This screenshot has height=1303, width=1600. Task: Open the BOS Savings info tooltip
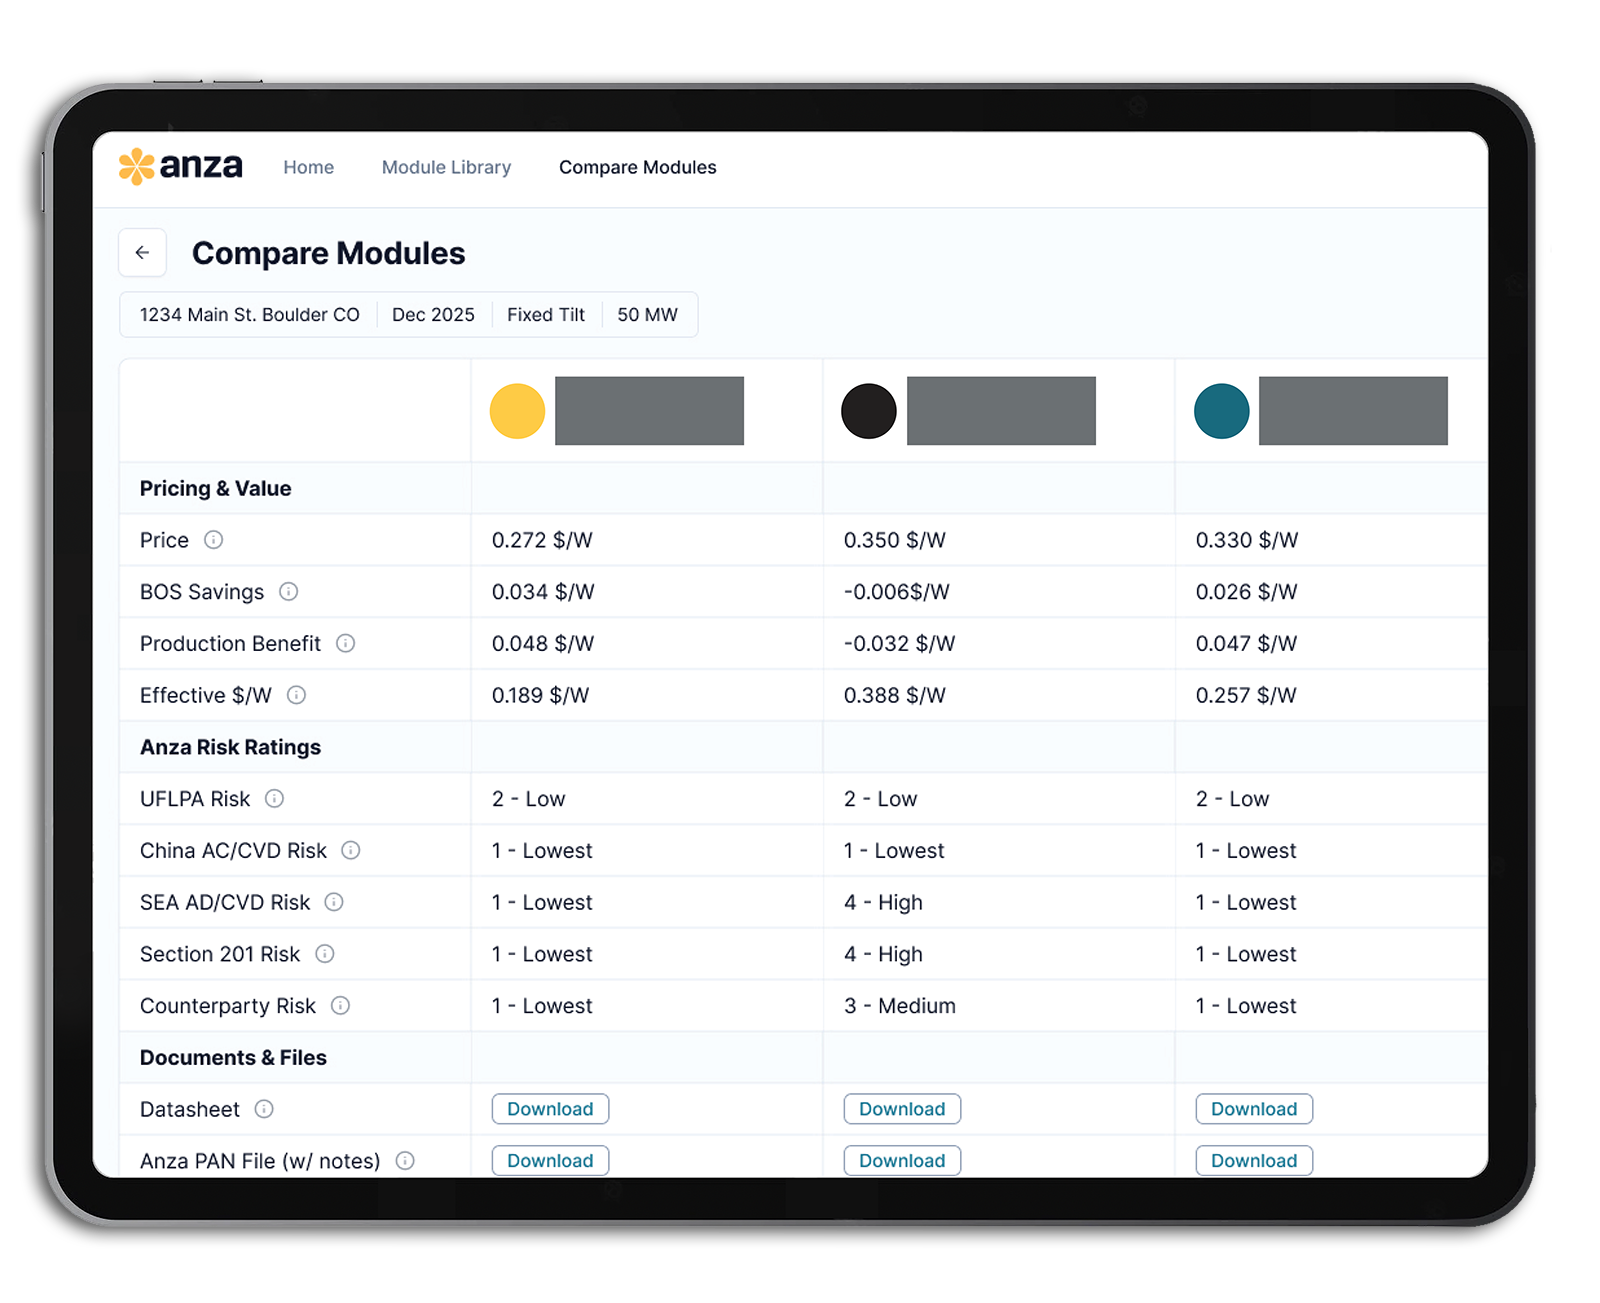289,592
